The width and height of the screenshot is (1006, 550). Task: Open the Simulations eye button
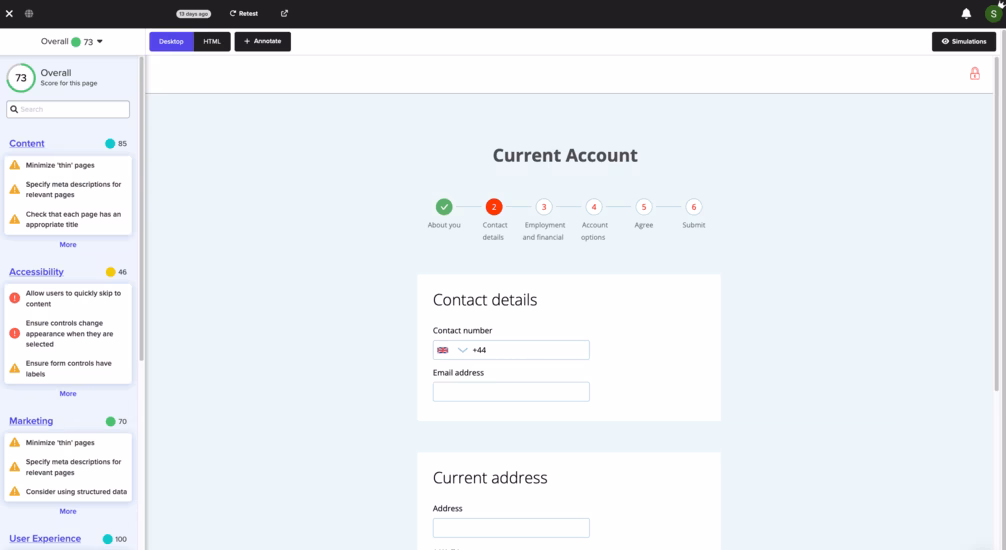point(964,41)
